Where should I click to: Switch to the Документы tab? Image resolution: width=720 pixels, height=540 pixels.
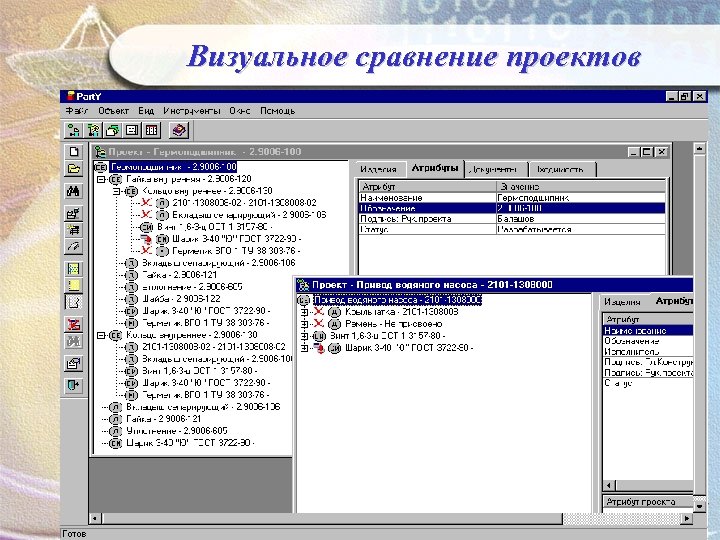pos(495,169)
